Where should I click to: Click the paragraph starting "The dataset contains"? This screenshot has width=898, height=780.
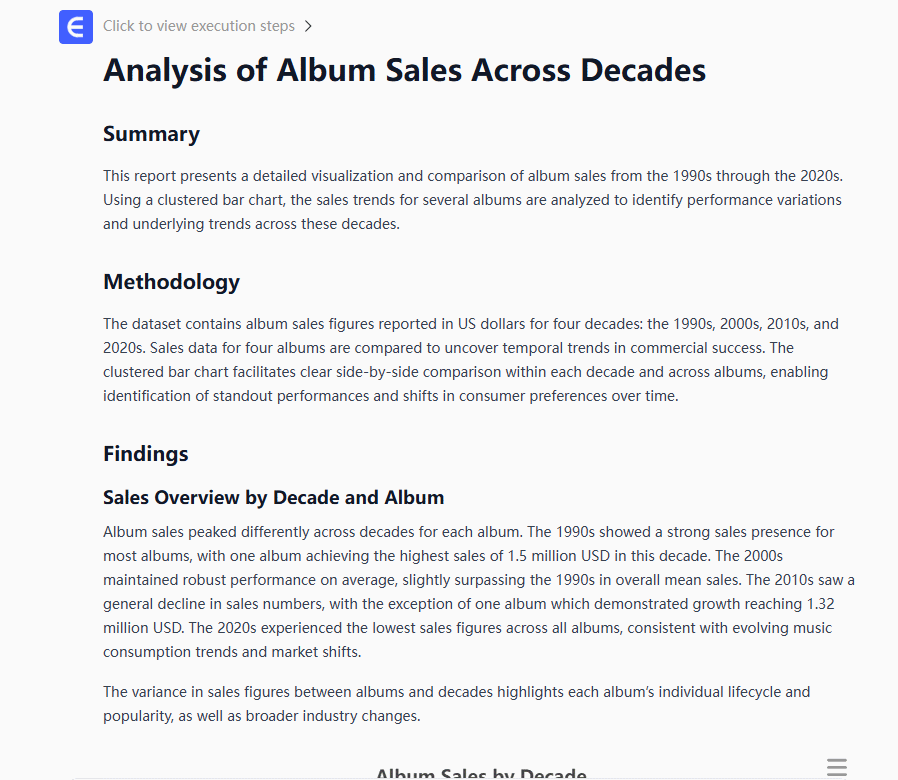click(470, 360)
